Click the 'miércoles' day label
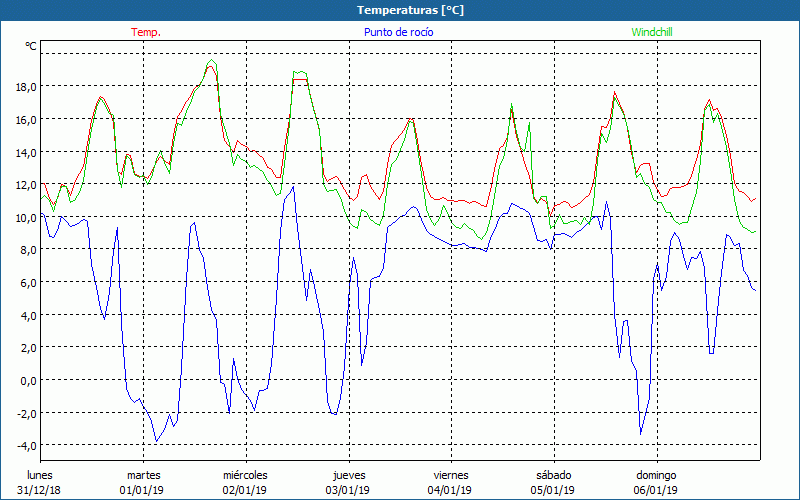800x500 pixels. (245, 475)
